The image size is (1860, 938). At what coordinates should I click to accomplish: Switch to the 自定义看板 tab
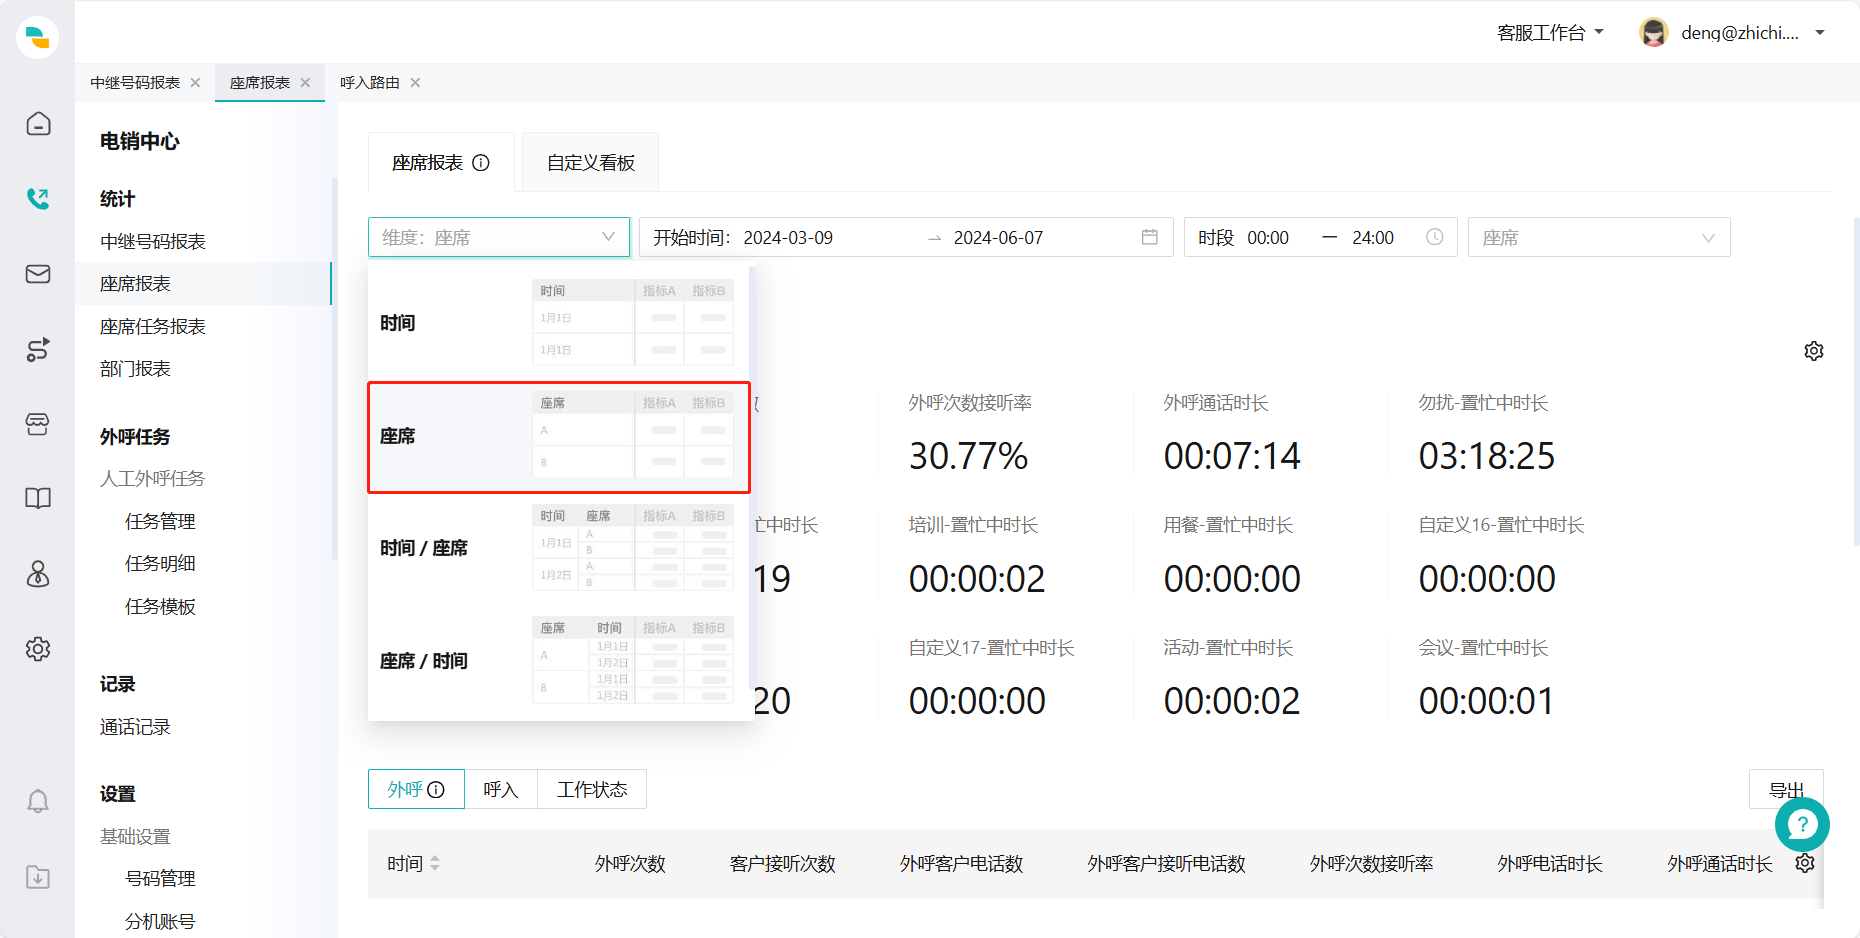pos(591,163)
